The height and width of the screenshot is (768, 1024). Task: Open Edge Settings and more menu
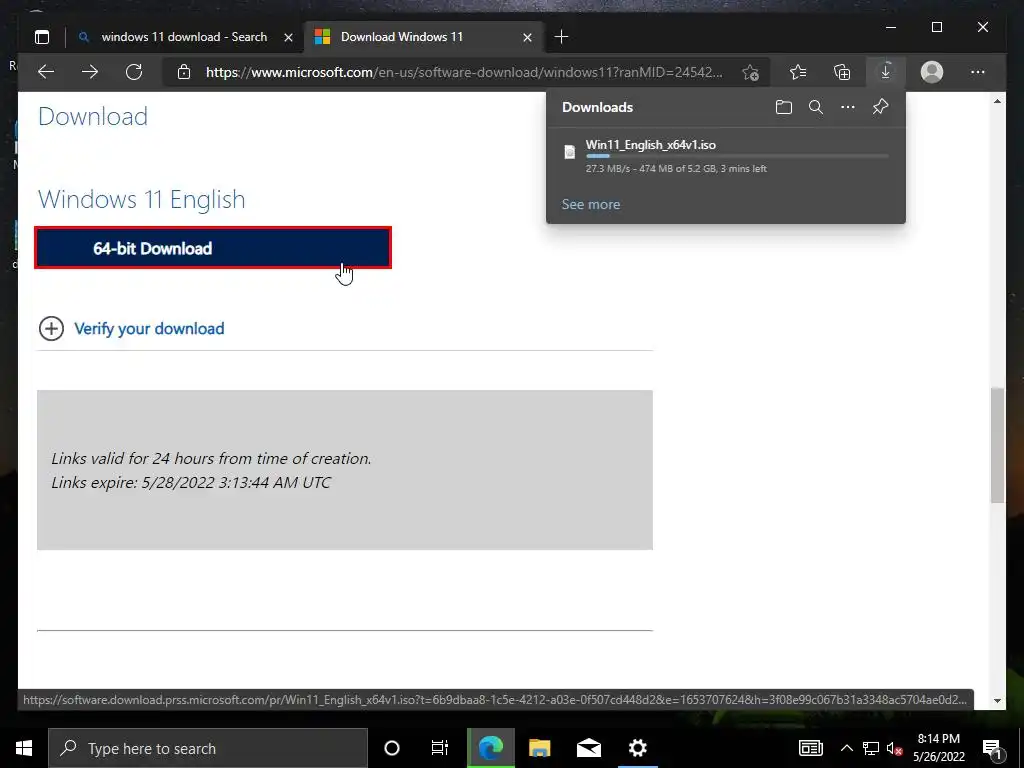pos(978,72)
